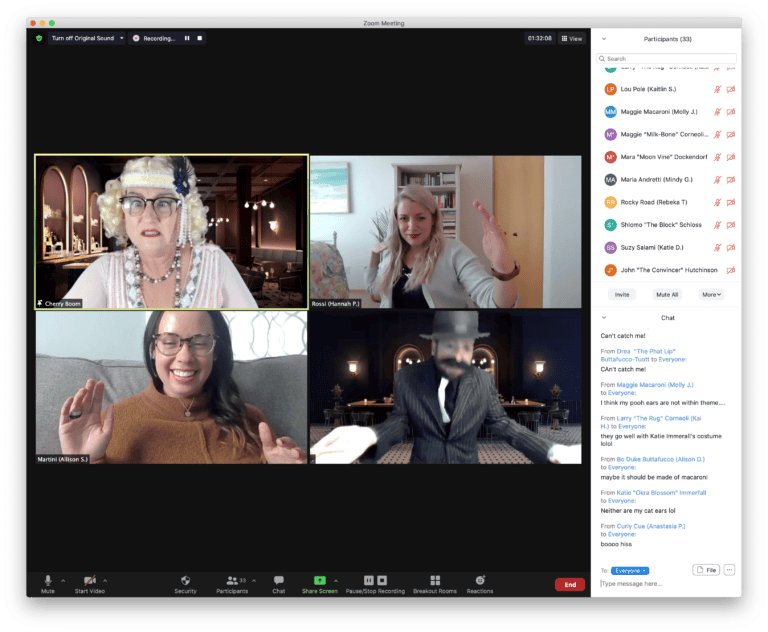The height and width of the screenshot is (632, 768).
Task: Collapse the Chat panel chevron
Action: click(604, 317)
